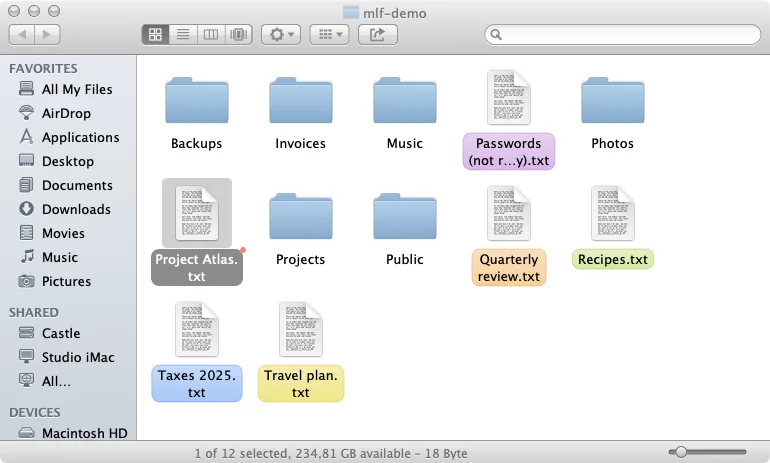
Task: Click in the search field
Action: pyautogui.click(x=623, y=34)
